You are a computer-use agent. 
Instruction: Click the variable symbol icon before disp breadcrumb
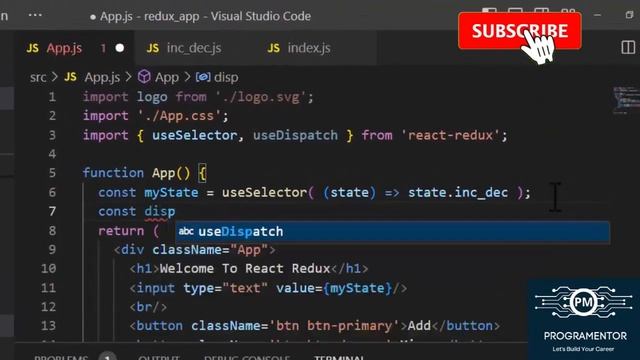(203, 77)
